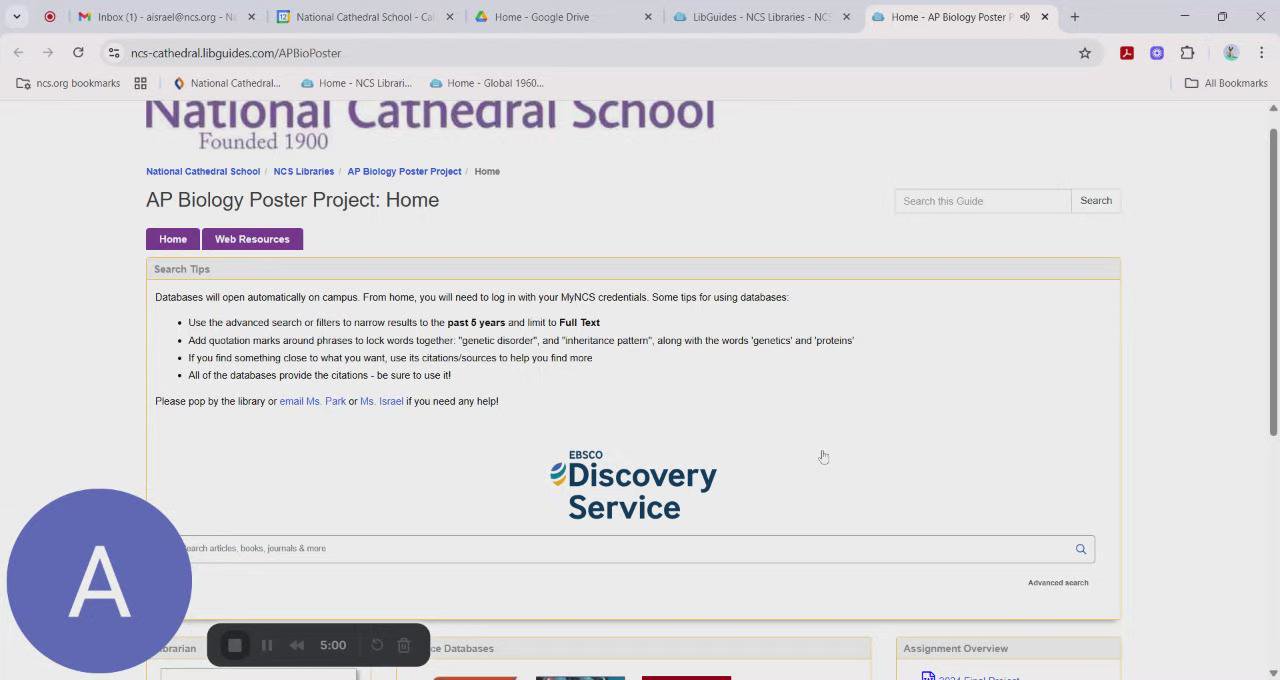Switch to the National Cathedral School calendar tab
Image resolution: width=1280 pixels, height=680 pixels.
(x=363, y=17)
